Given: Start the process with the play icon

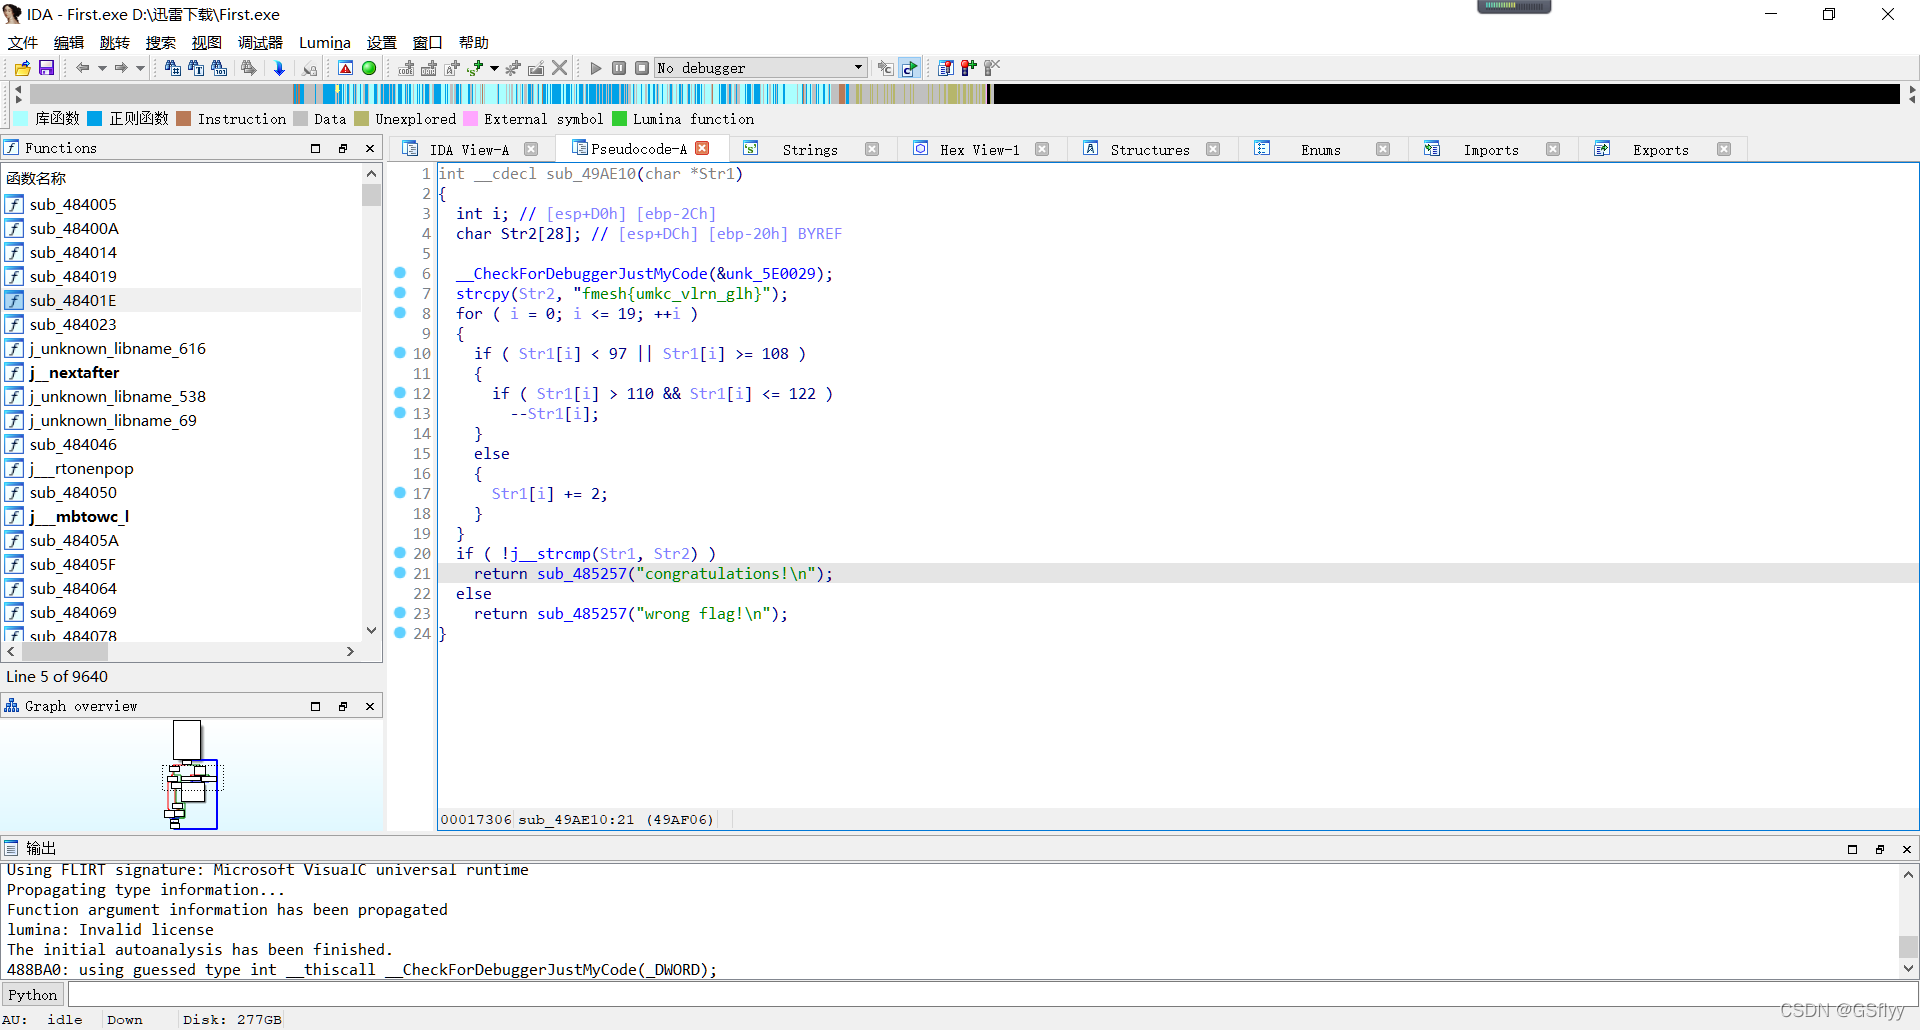Looking at the screenshot, I should pyautogui.click(x=596, y=68).
